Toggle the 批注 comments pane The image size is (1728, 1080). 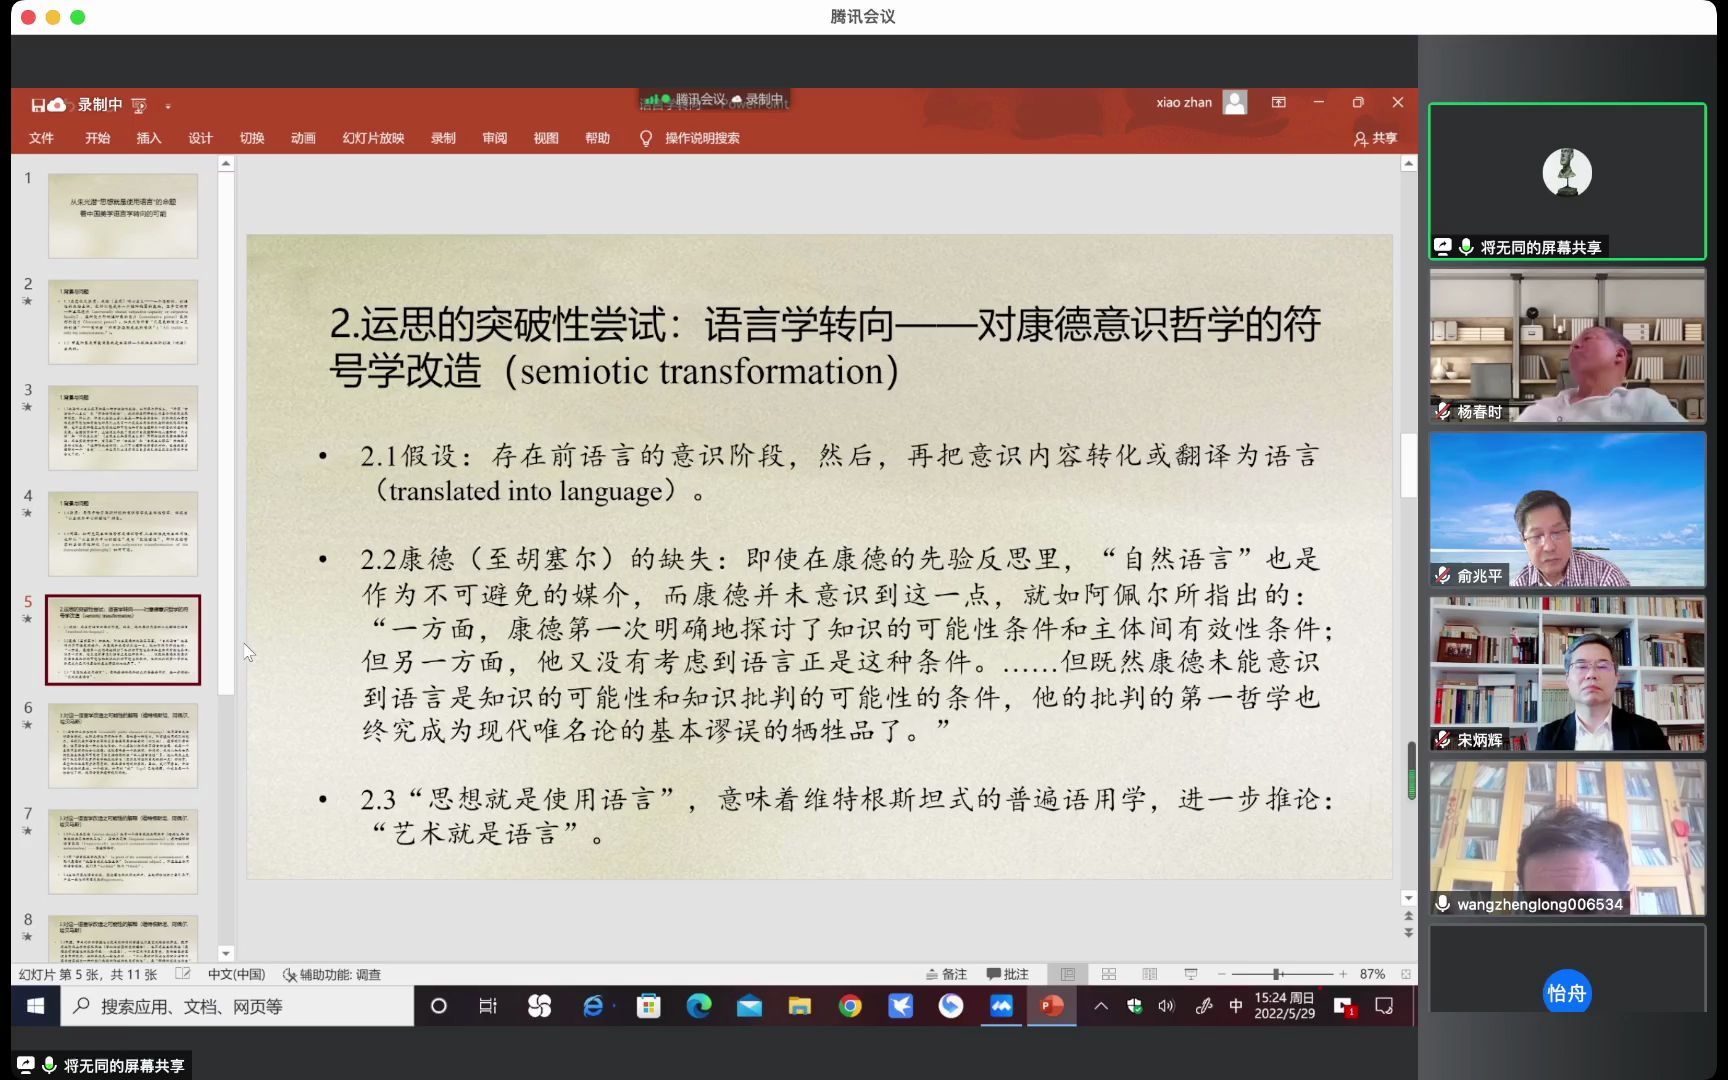(1008, 974)
